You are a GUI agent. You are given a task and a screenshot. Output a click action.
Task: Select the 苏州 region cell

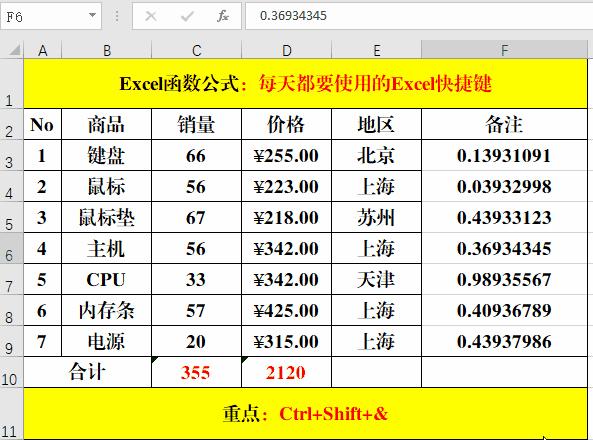376,217
